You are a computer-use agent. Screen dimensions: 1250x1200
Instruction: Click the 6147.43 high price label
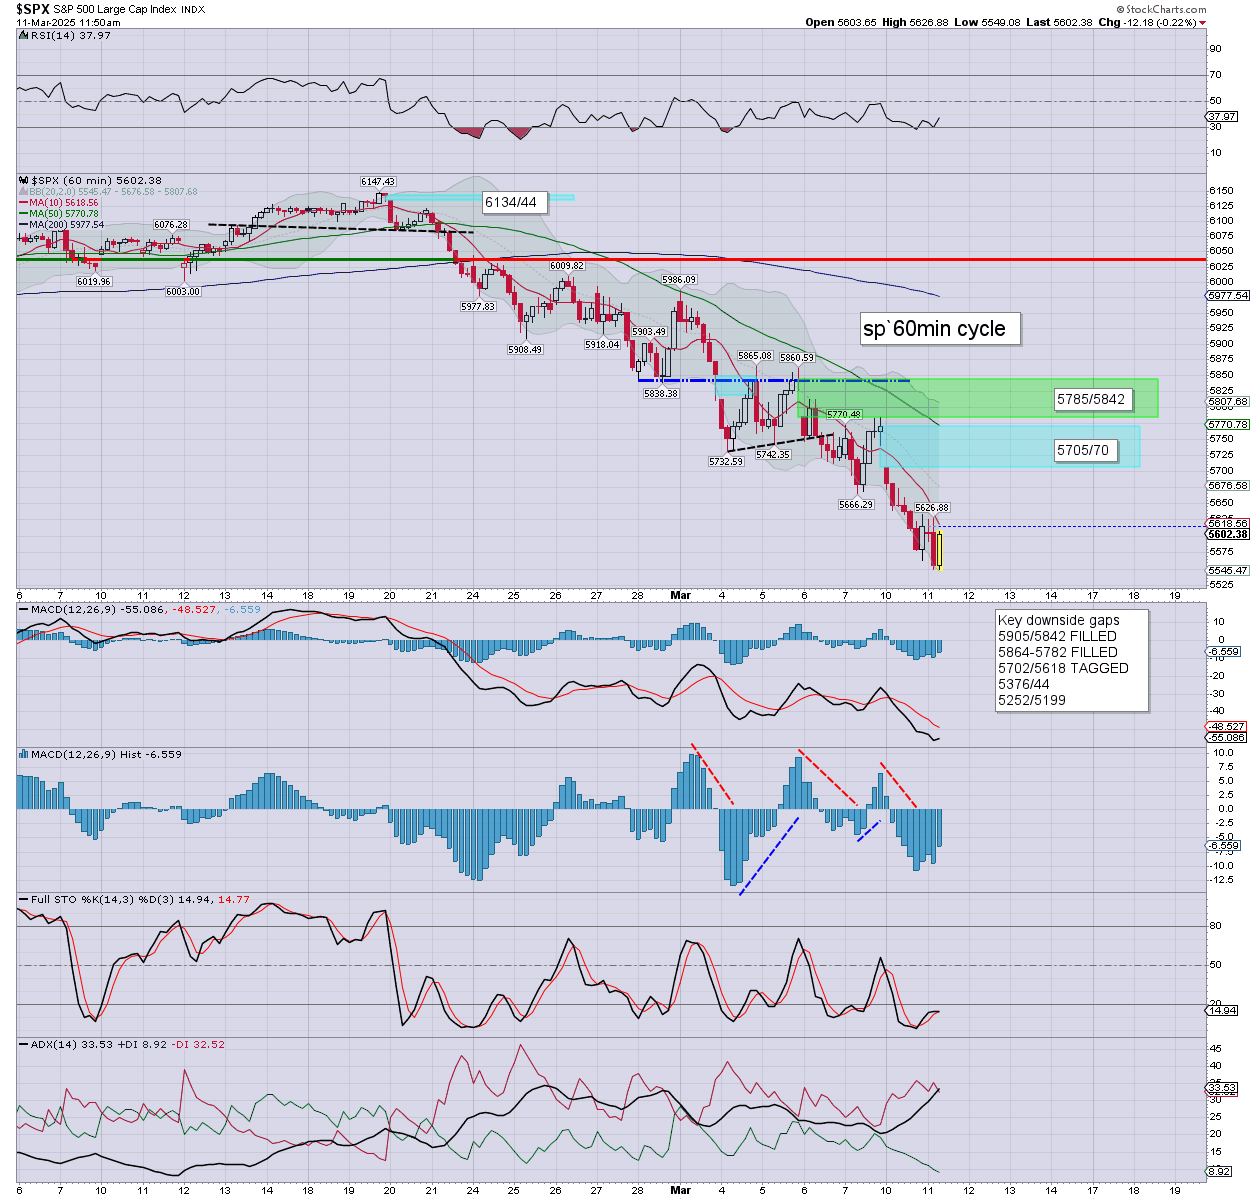[378, 182]
